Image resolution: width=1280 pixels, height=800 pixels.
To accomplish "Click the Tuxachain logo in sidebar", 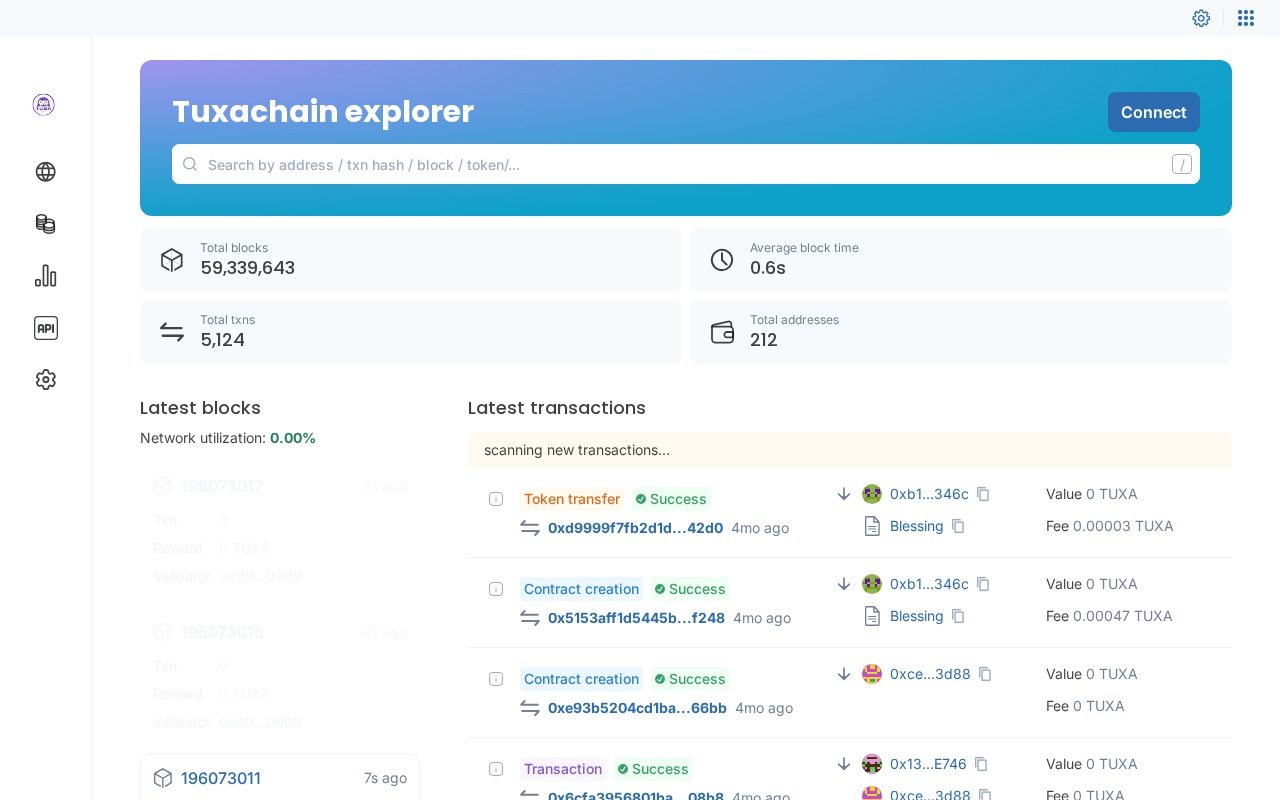I will (44, 105).
